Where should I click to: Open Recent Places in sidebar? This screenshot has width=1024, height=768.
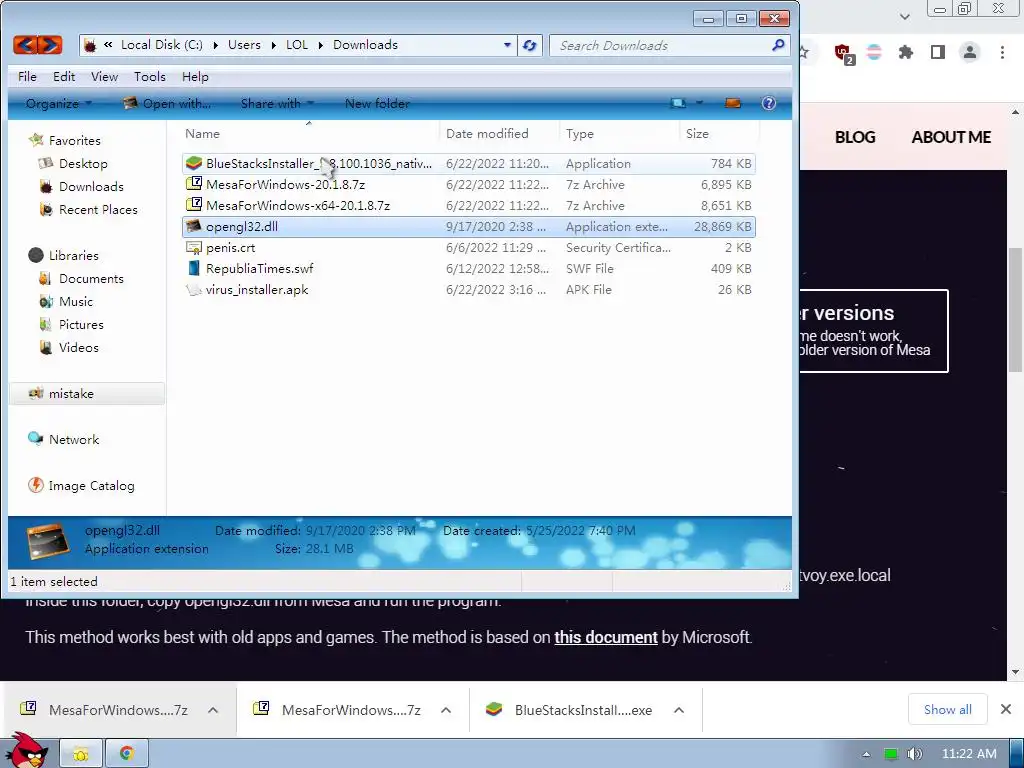[x=97, y=209]
